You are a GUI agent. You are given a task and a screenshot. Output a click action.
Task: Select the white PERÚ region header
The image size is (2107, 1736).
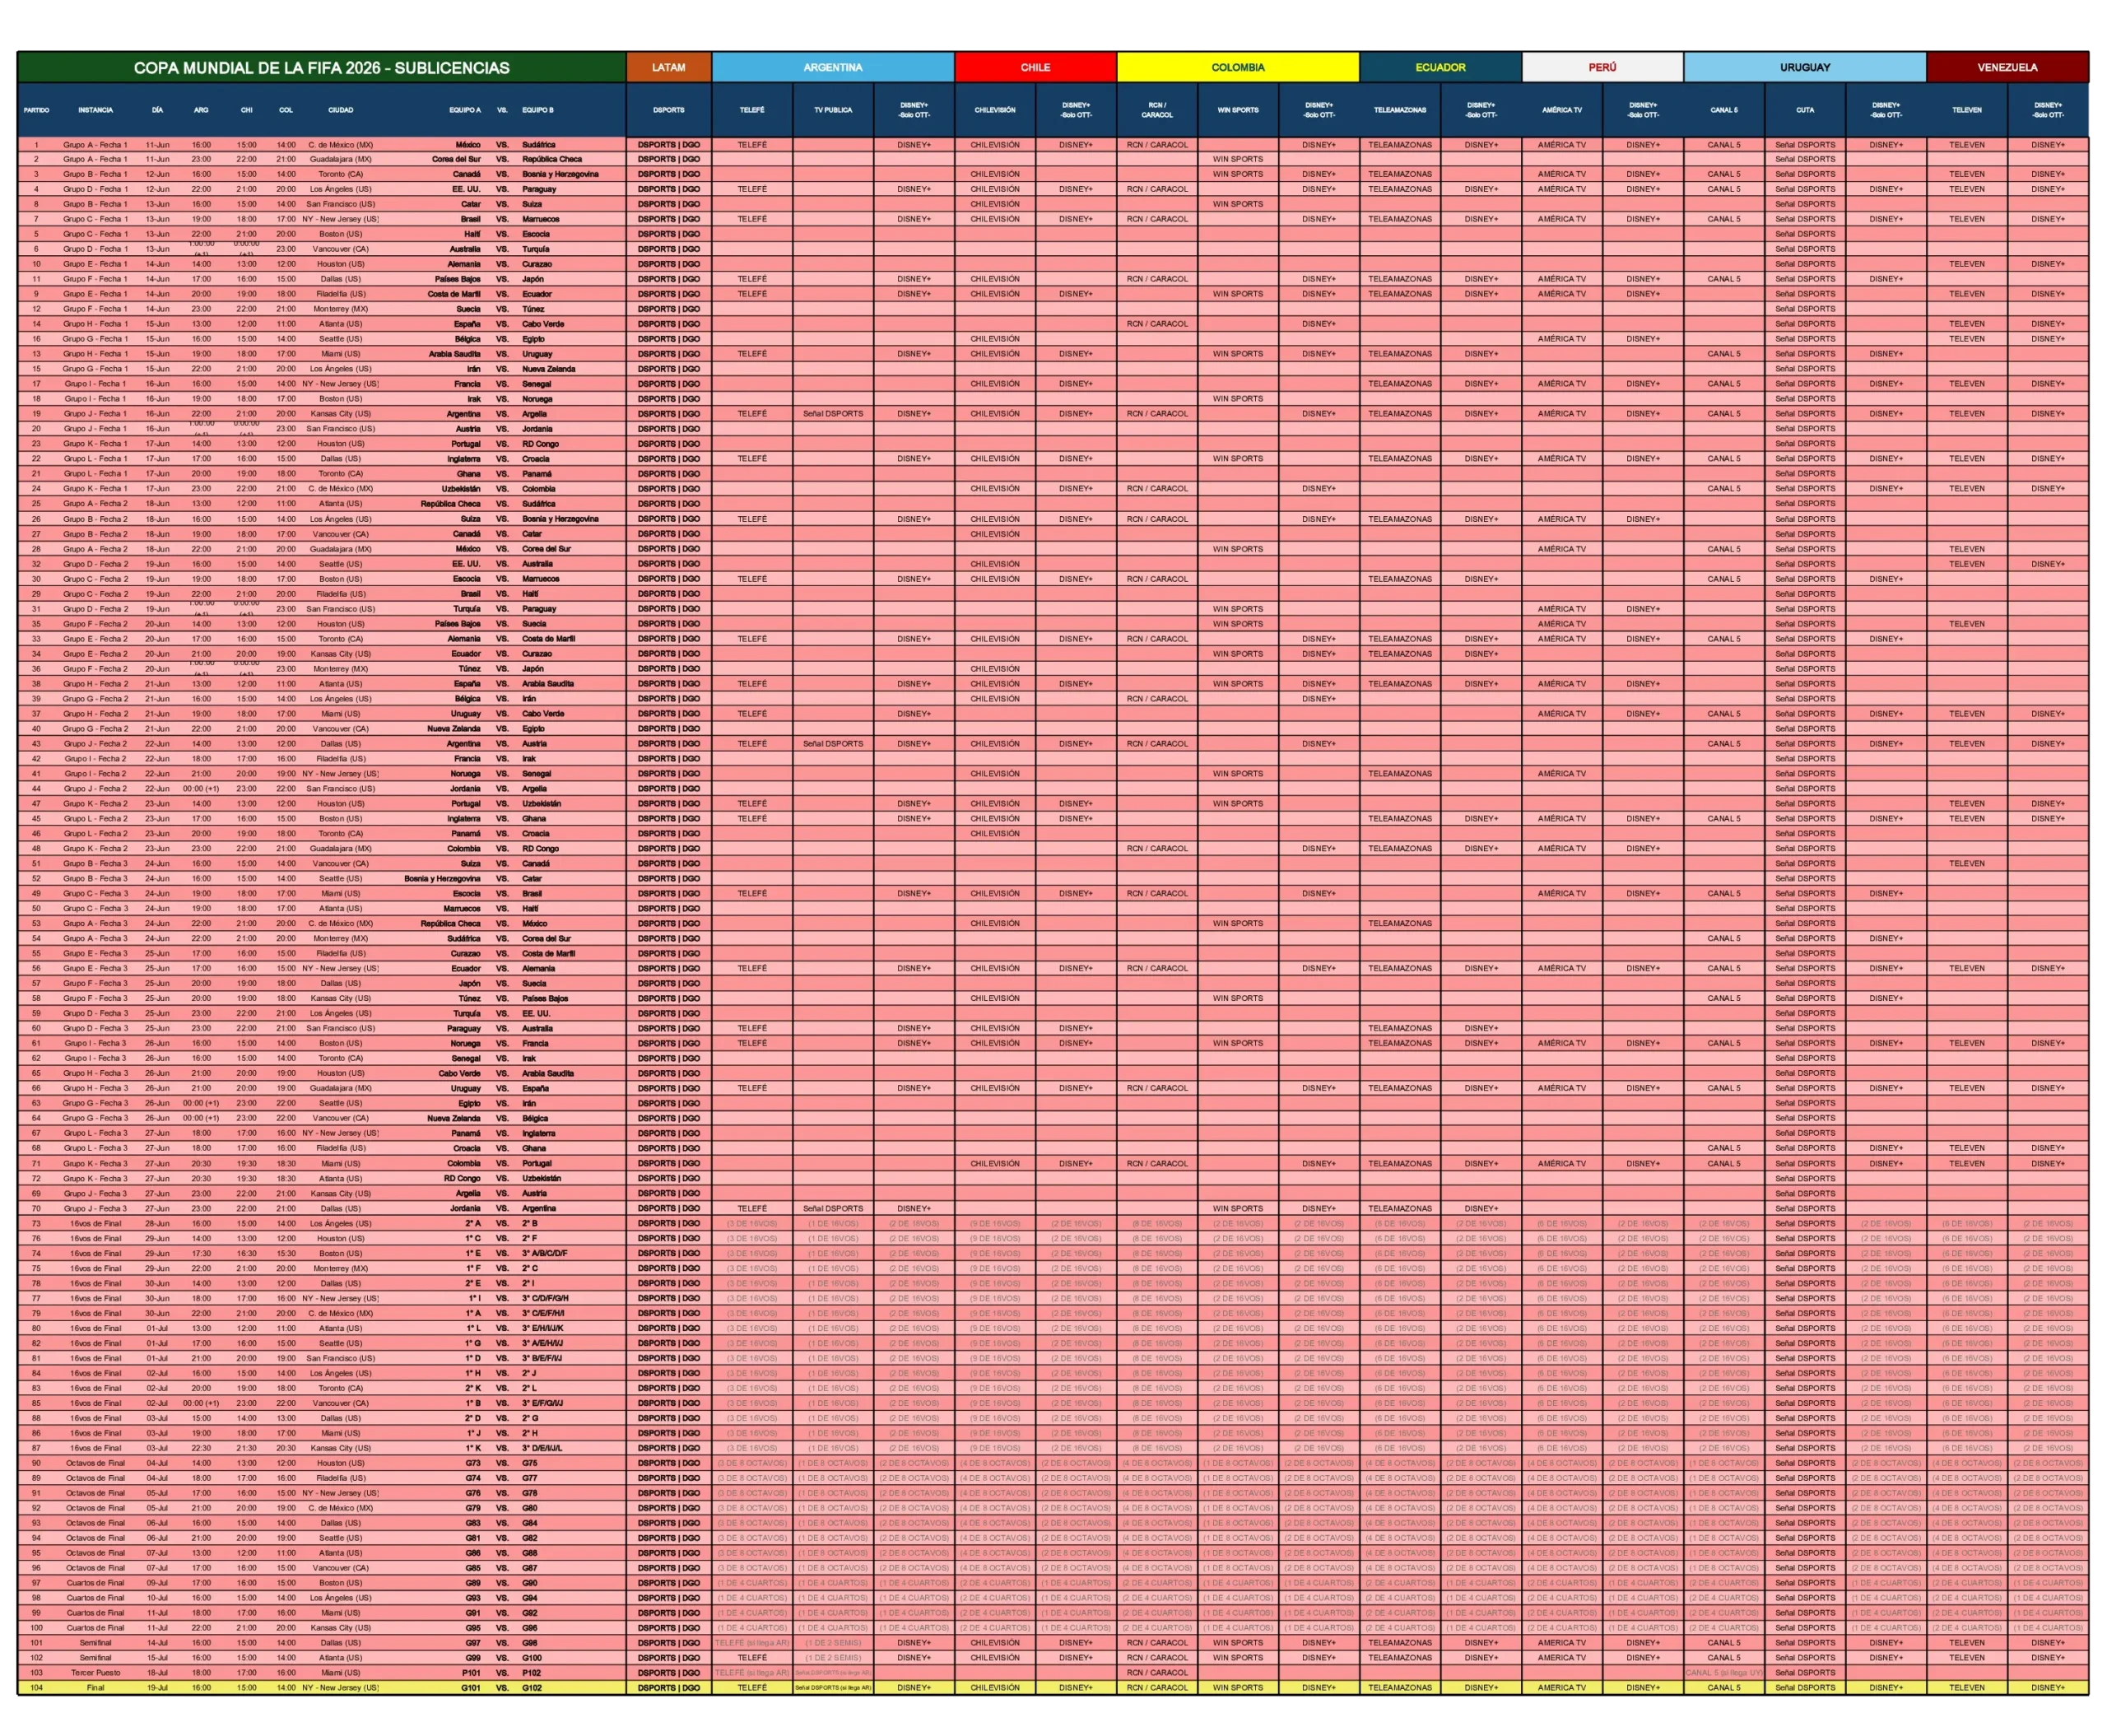coord(1602,67)
